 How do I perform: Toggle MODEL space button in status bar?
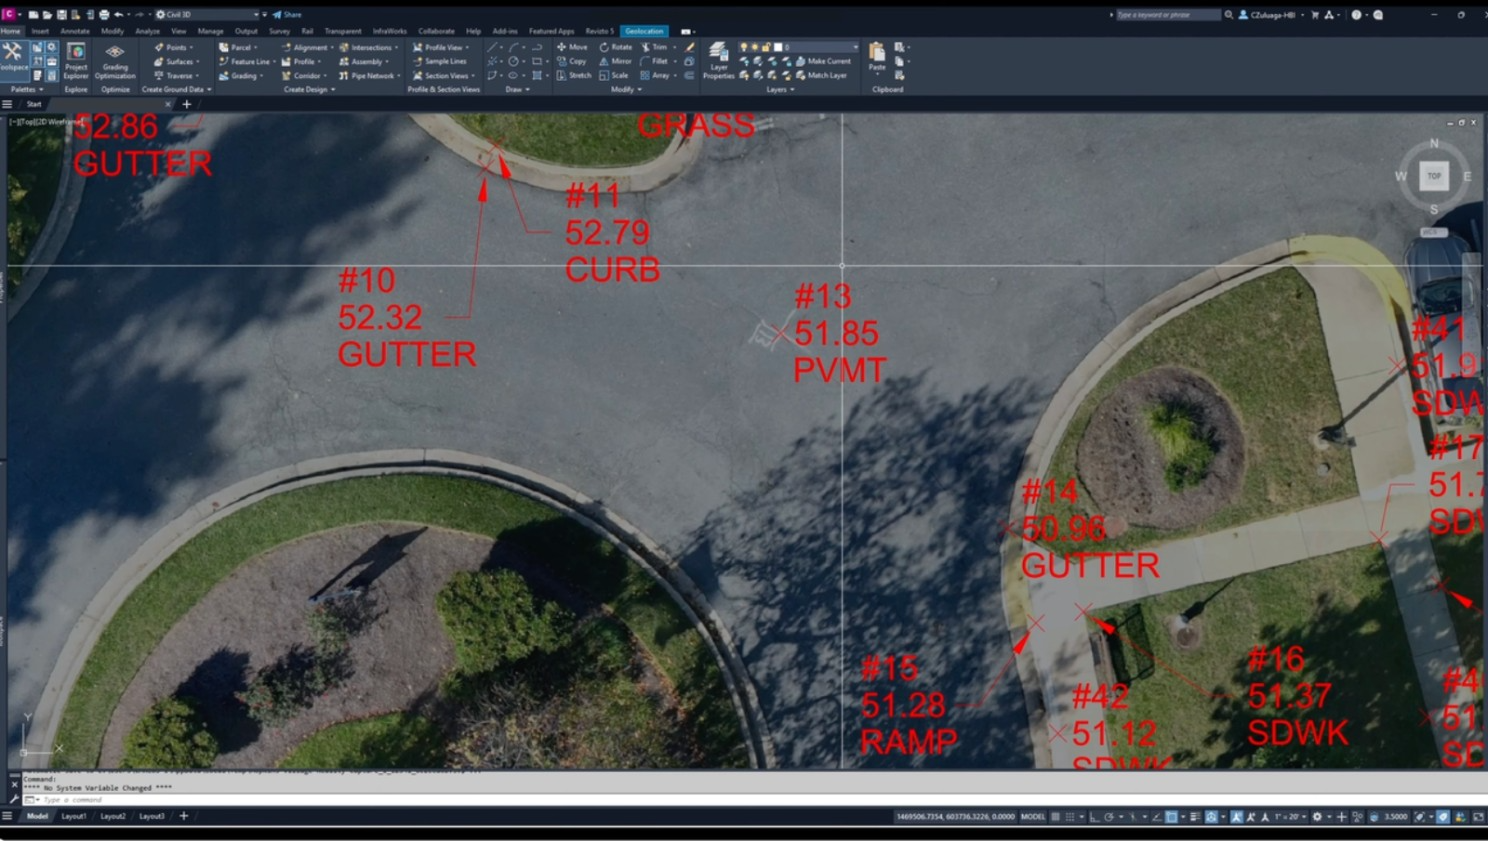point(1033,817)
